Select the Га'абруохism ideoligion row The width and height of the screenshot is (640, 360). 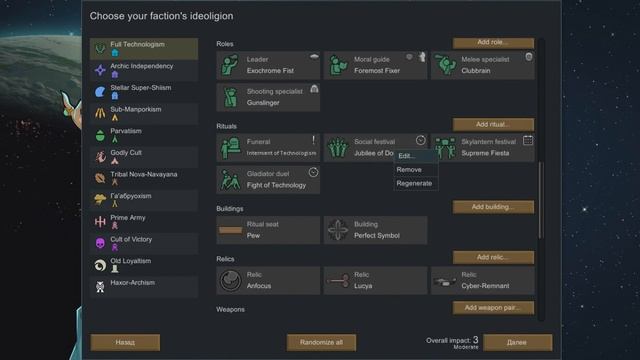click(x=144, y=200)
